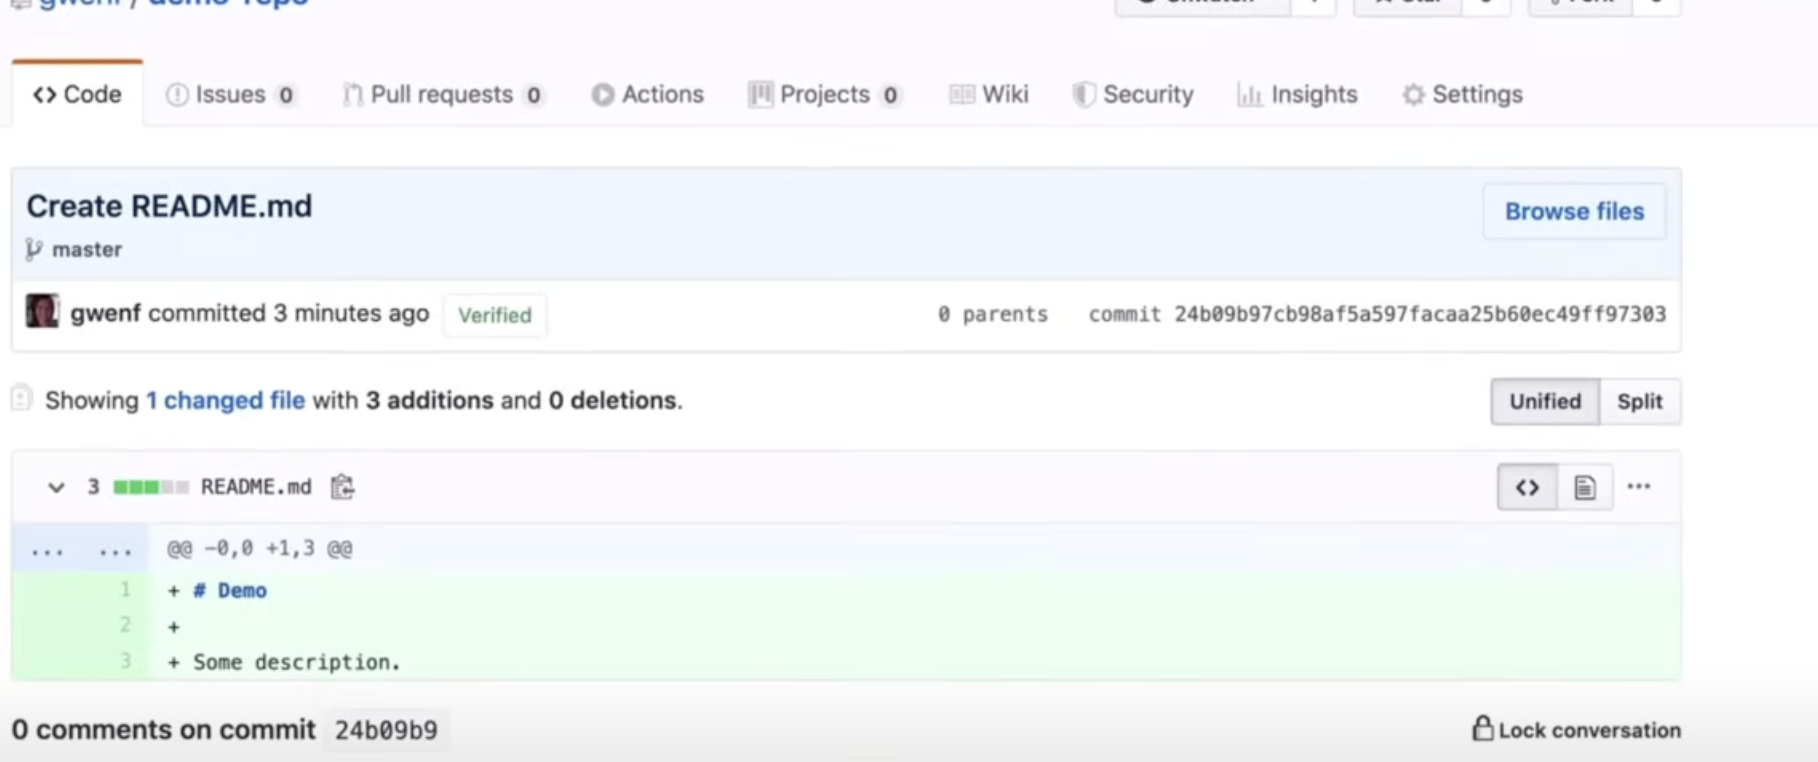Viewport: 1818px width, 762px height.
Task: Click the Verified signature badge
Action: (494, 315)
